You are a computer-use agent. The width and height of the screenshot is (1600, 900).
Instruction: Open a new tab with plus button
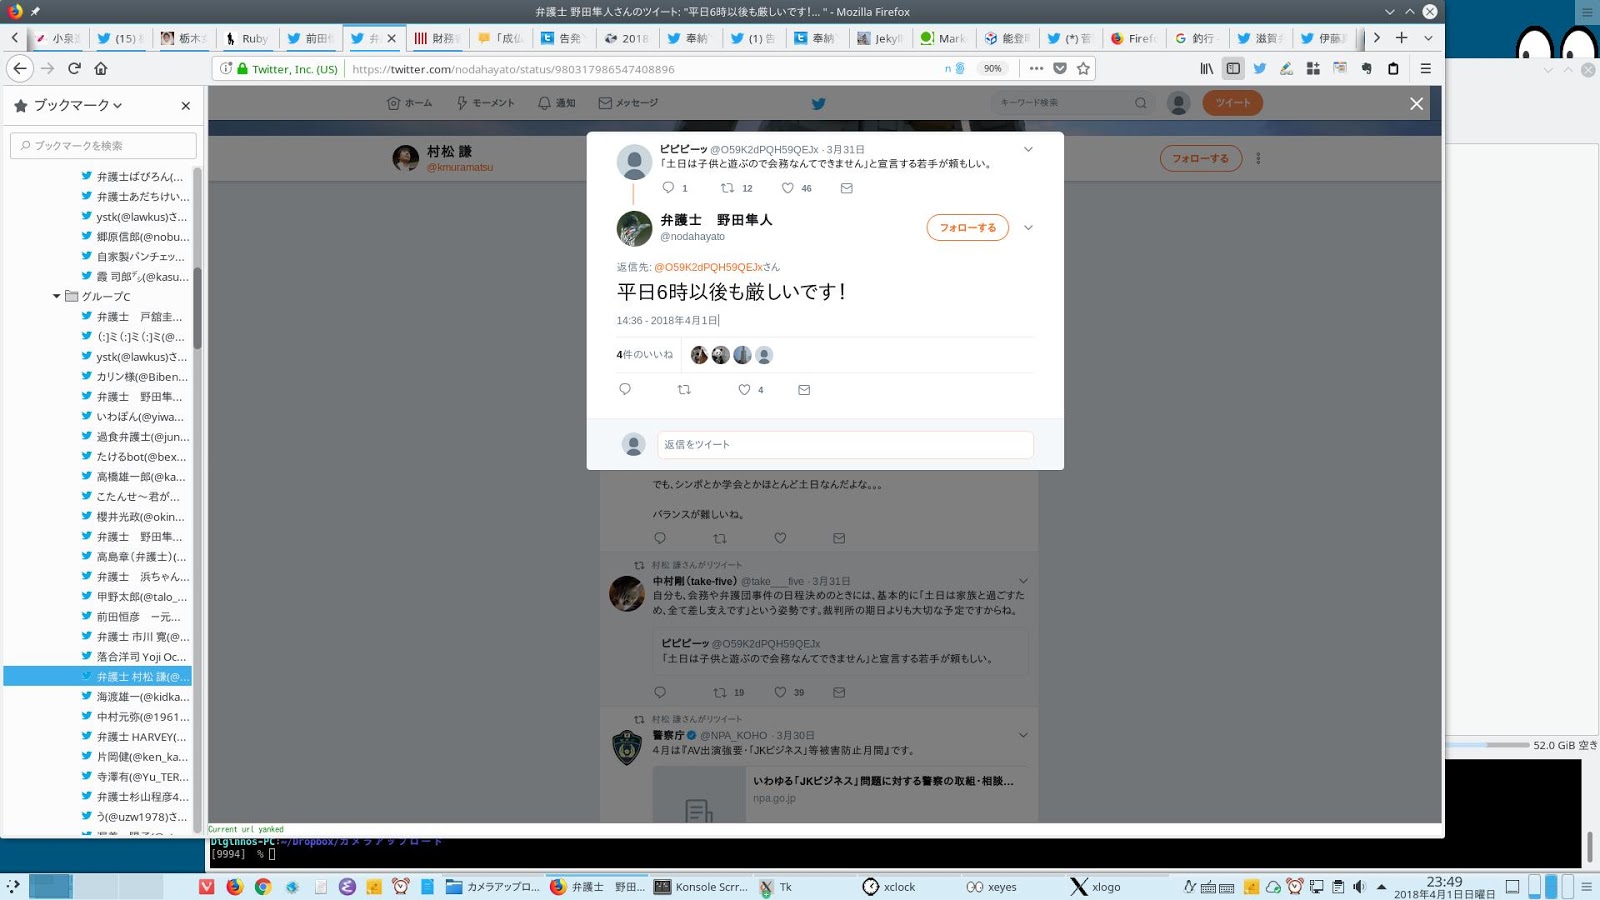[x=1401, y=38]
